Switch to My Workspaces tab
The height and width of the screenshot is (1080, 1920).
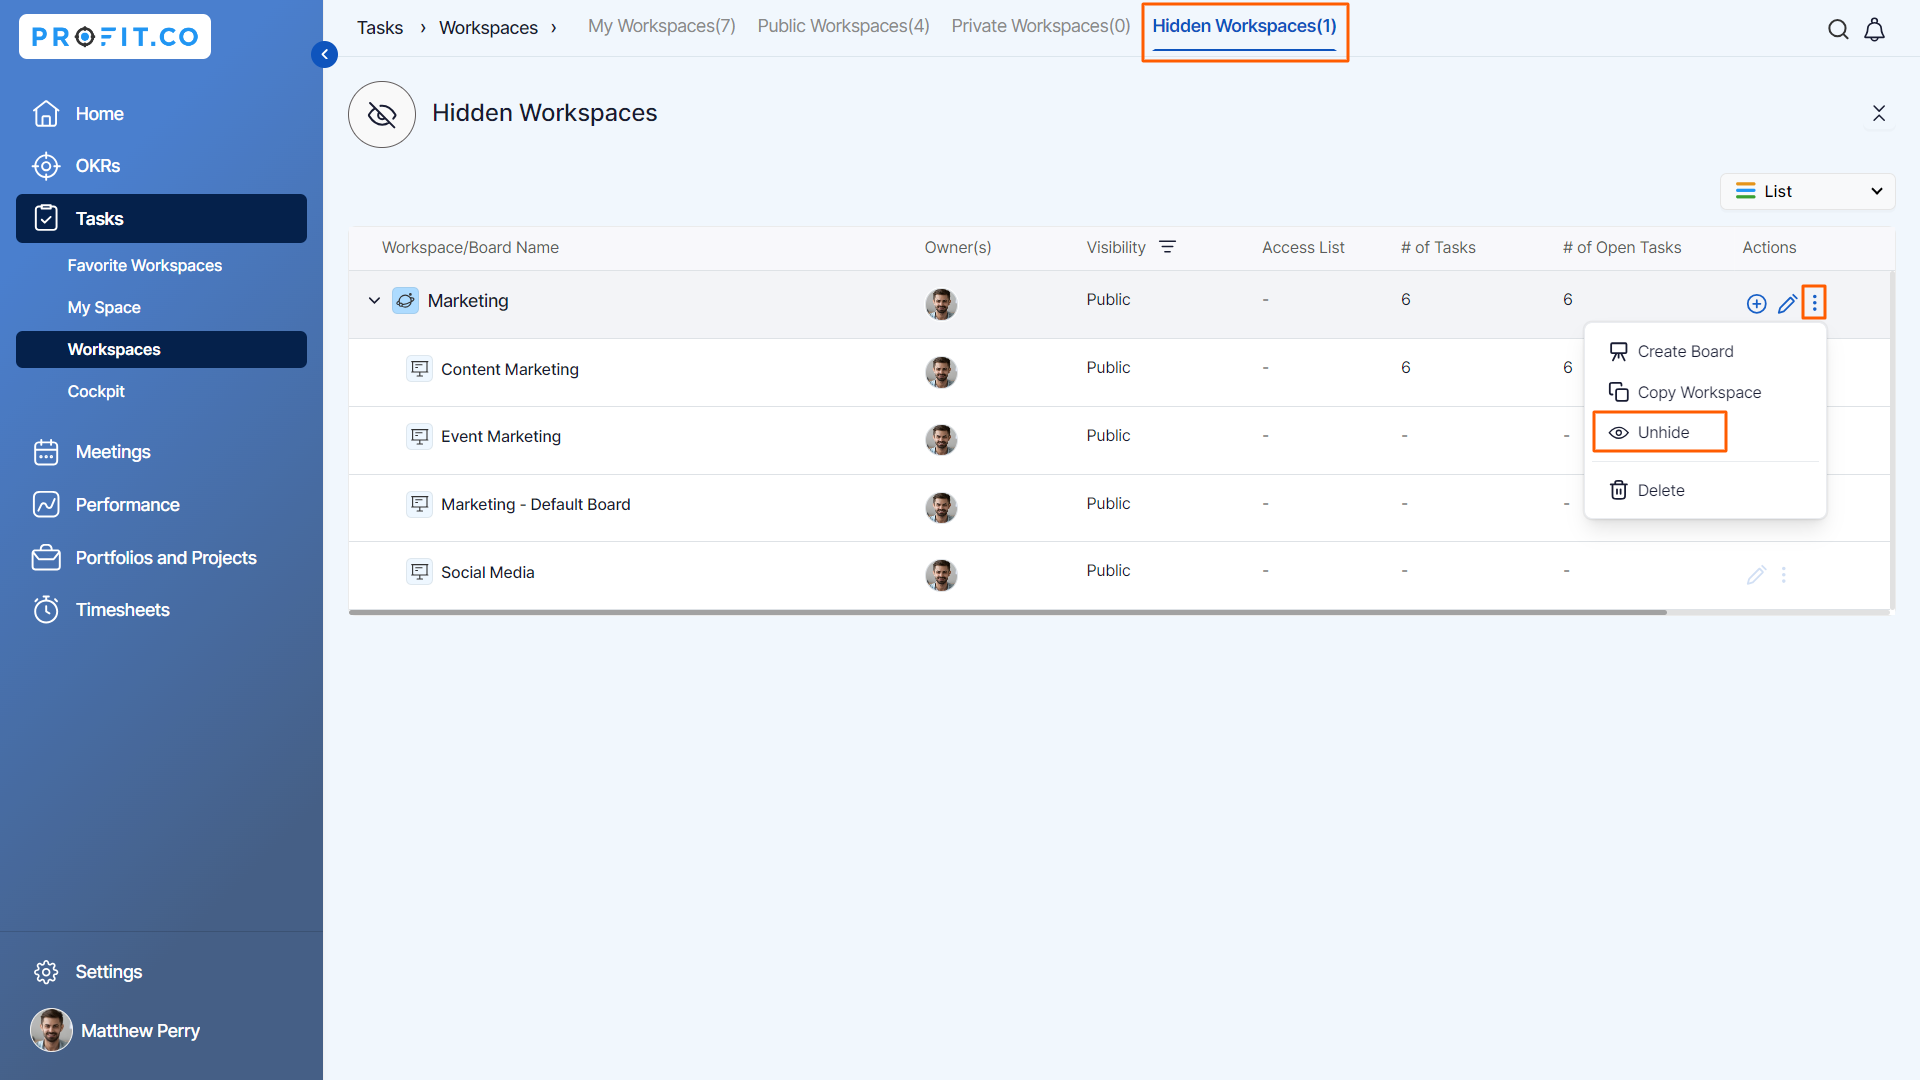661,26
